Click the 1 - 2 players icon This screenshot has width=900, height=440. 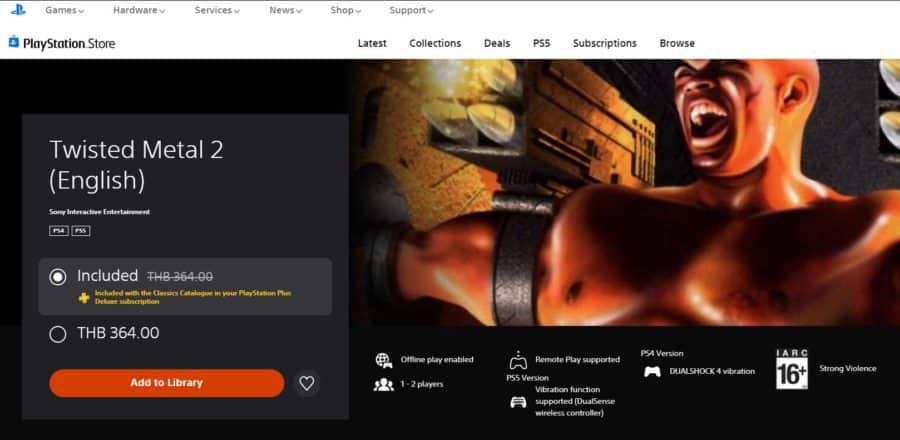(x=383, y=384)
